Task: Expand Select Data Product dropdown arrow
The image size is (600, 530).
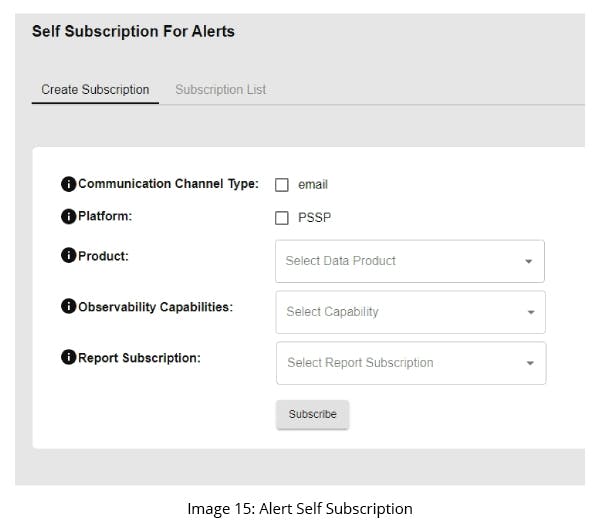Action: click(529, 262)
